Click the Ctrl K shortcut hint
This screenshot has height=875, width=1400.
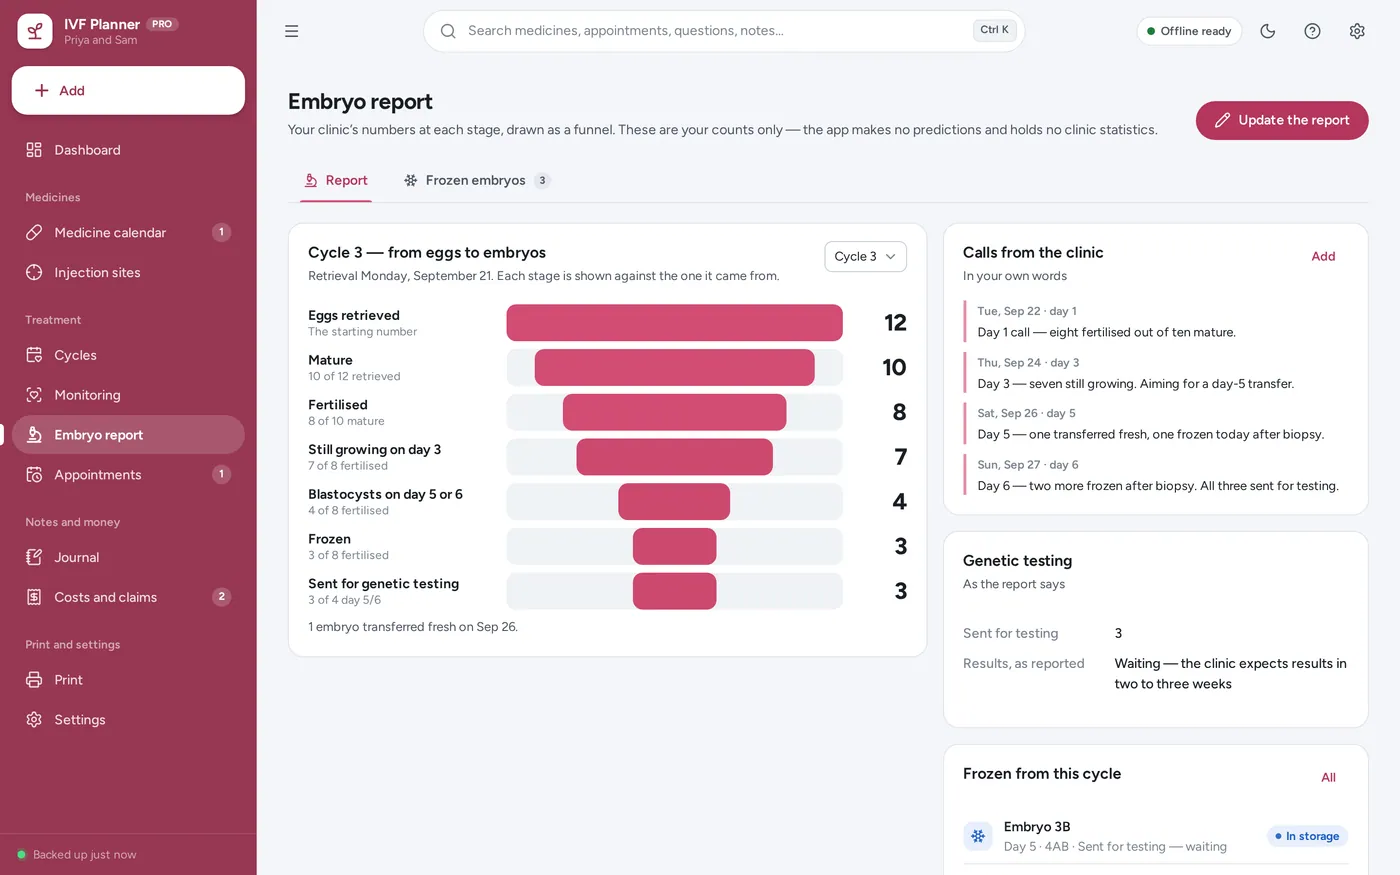click(995, 30)
